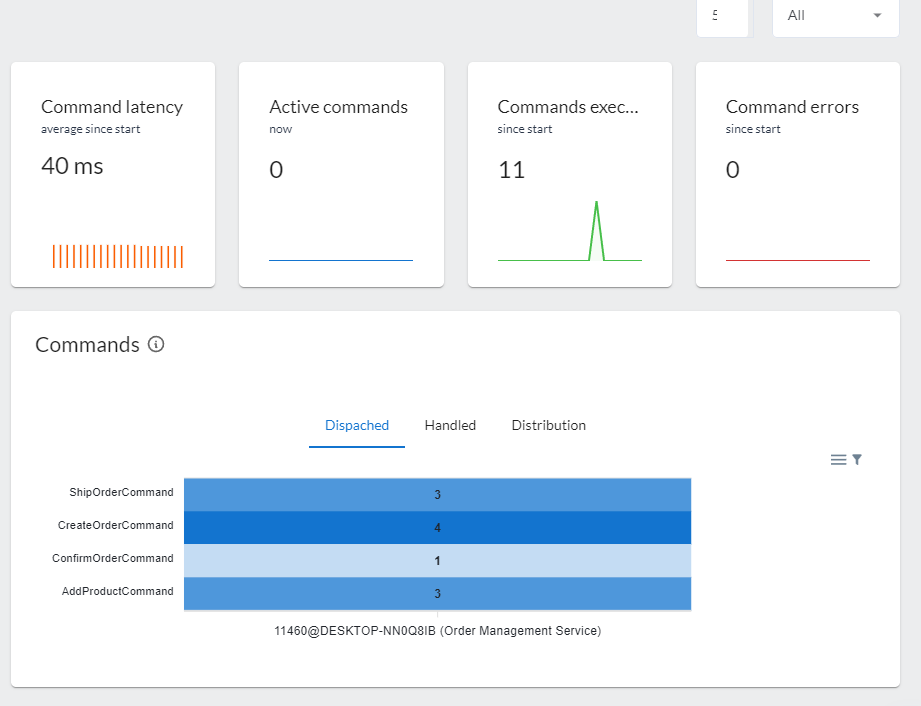Open the chart hamburger menu icon
This screenshot has height=706, width=921.
click(838, 460)
